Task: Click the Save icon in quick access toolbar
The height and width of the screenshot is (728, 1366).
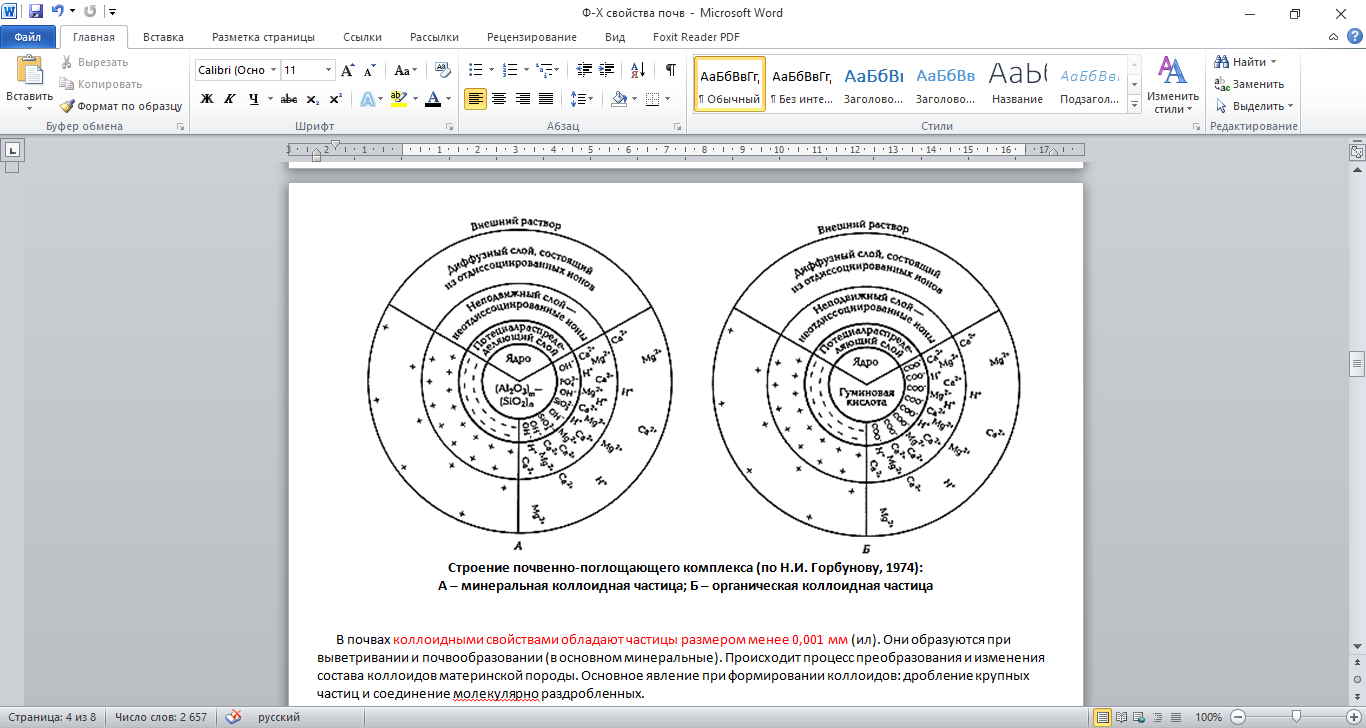Action: click(36, 12)
